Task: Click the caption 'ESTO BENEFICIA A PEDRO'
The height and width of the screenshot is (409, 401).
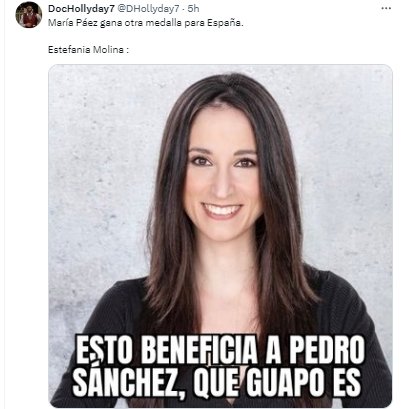Action: [x=220, y=349]
